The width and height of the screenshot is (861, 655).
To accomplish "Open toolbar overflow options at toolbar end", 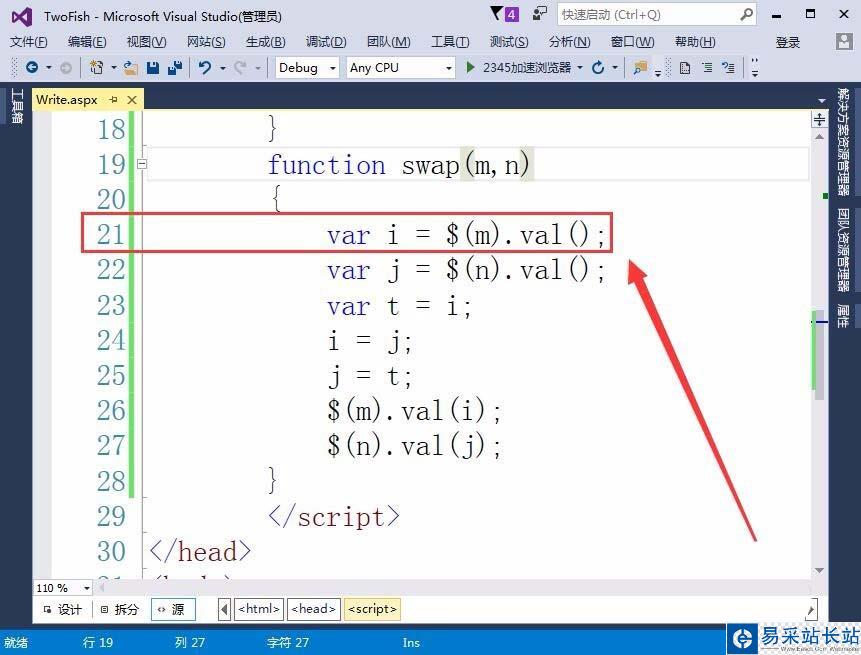I will tap(755, 68).
